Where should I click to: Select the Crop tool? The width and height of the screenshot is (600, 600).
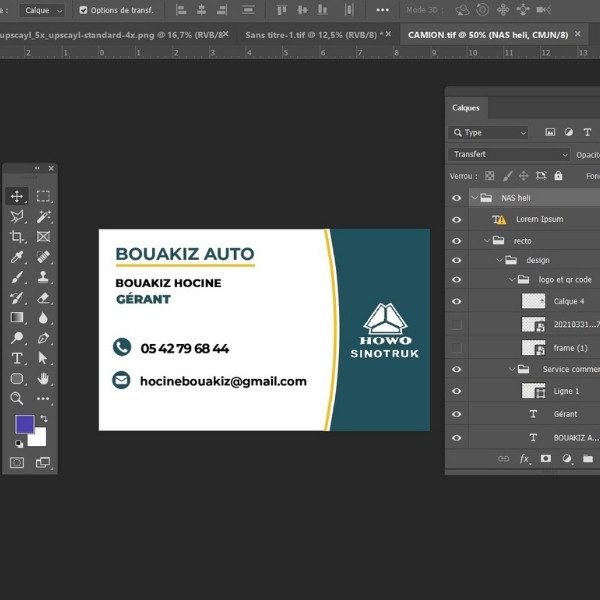[17, 237]
